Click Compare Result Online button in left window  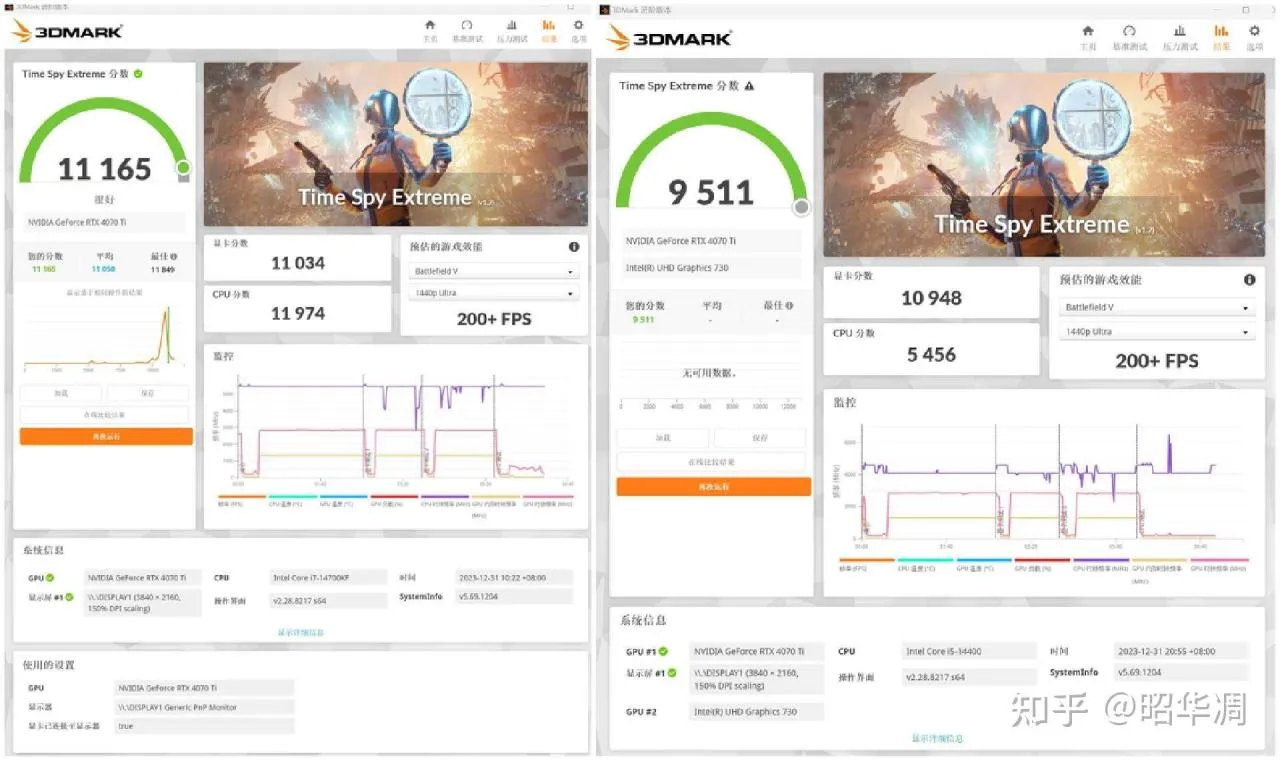click(x=104, y=415)
